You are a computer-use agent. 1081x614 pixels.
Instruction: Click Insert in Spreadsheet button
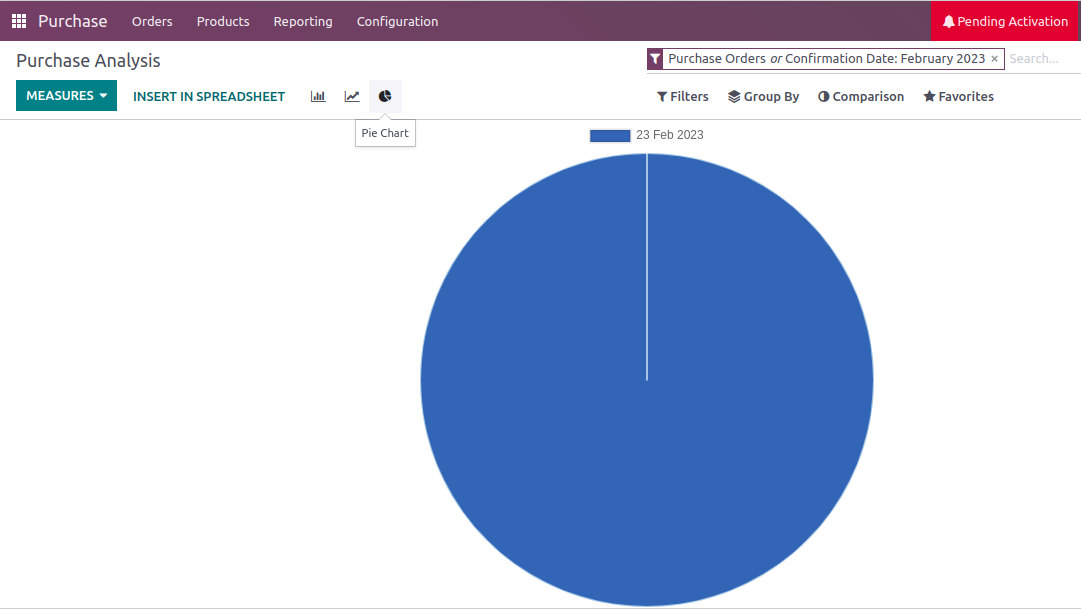coord(209,96)
